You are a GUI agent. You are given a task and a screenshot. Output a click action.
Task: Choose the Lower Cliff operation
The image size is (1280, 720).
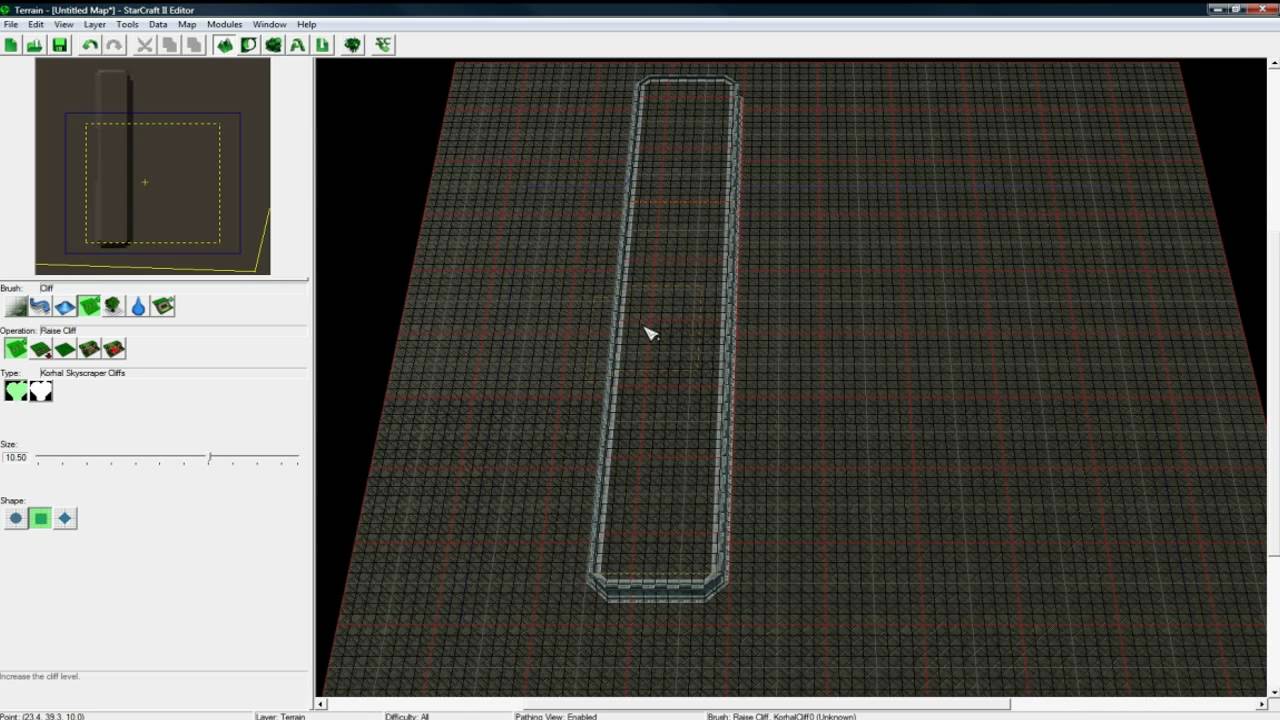(40, 348)
